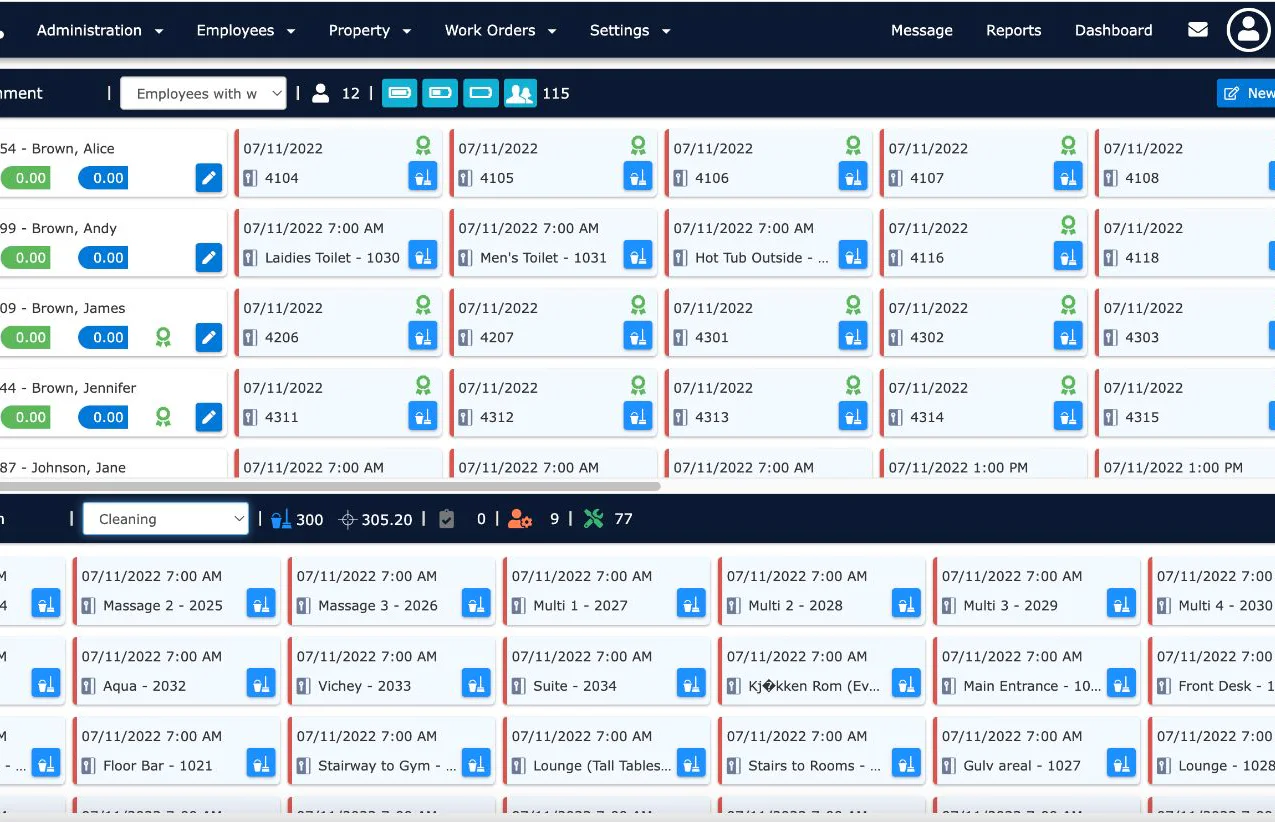Click the single person icon beside 12
The image size is (1275, 822).
320,93
